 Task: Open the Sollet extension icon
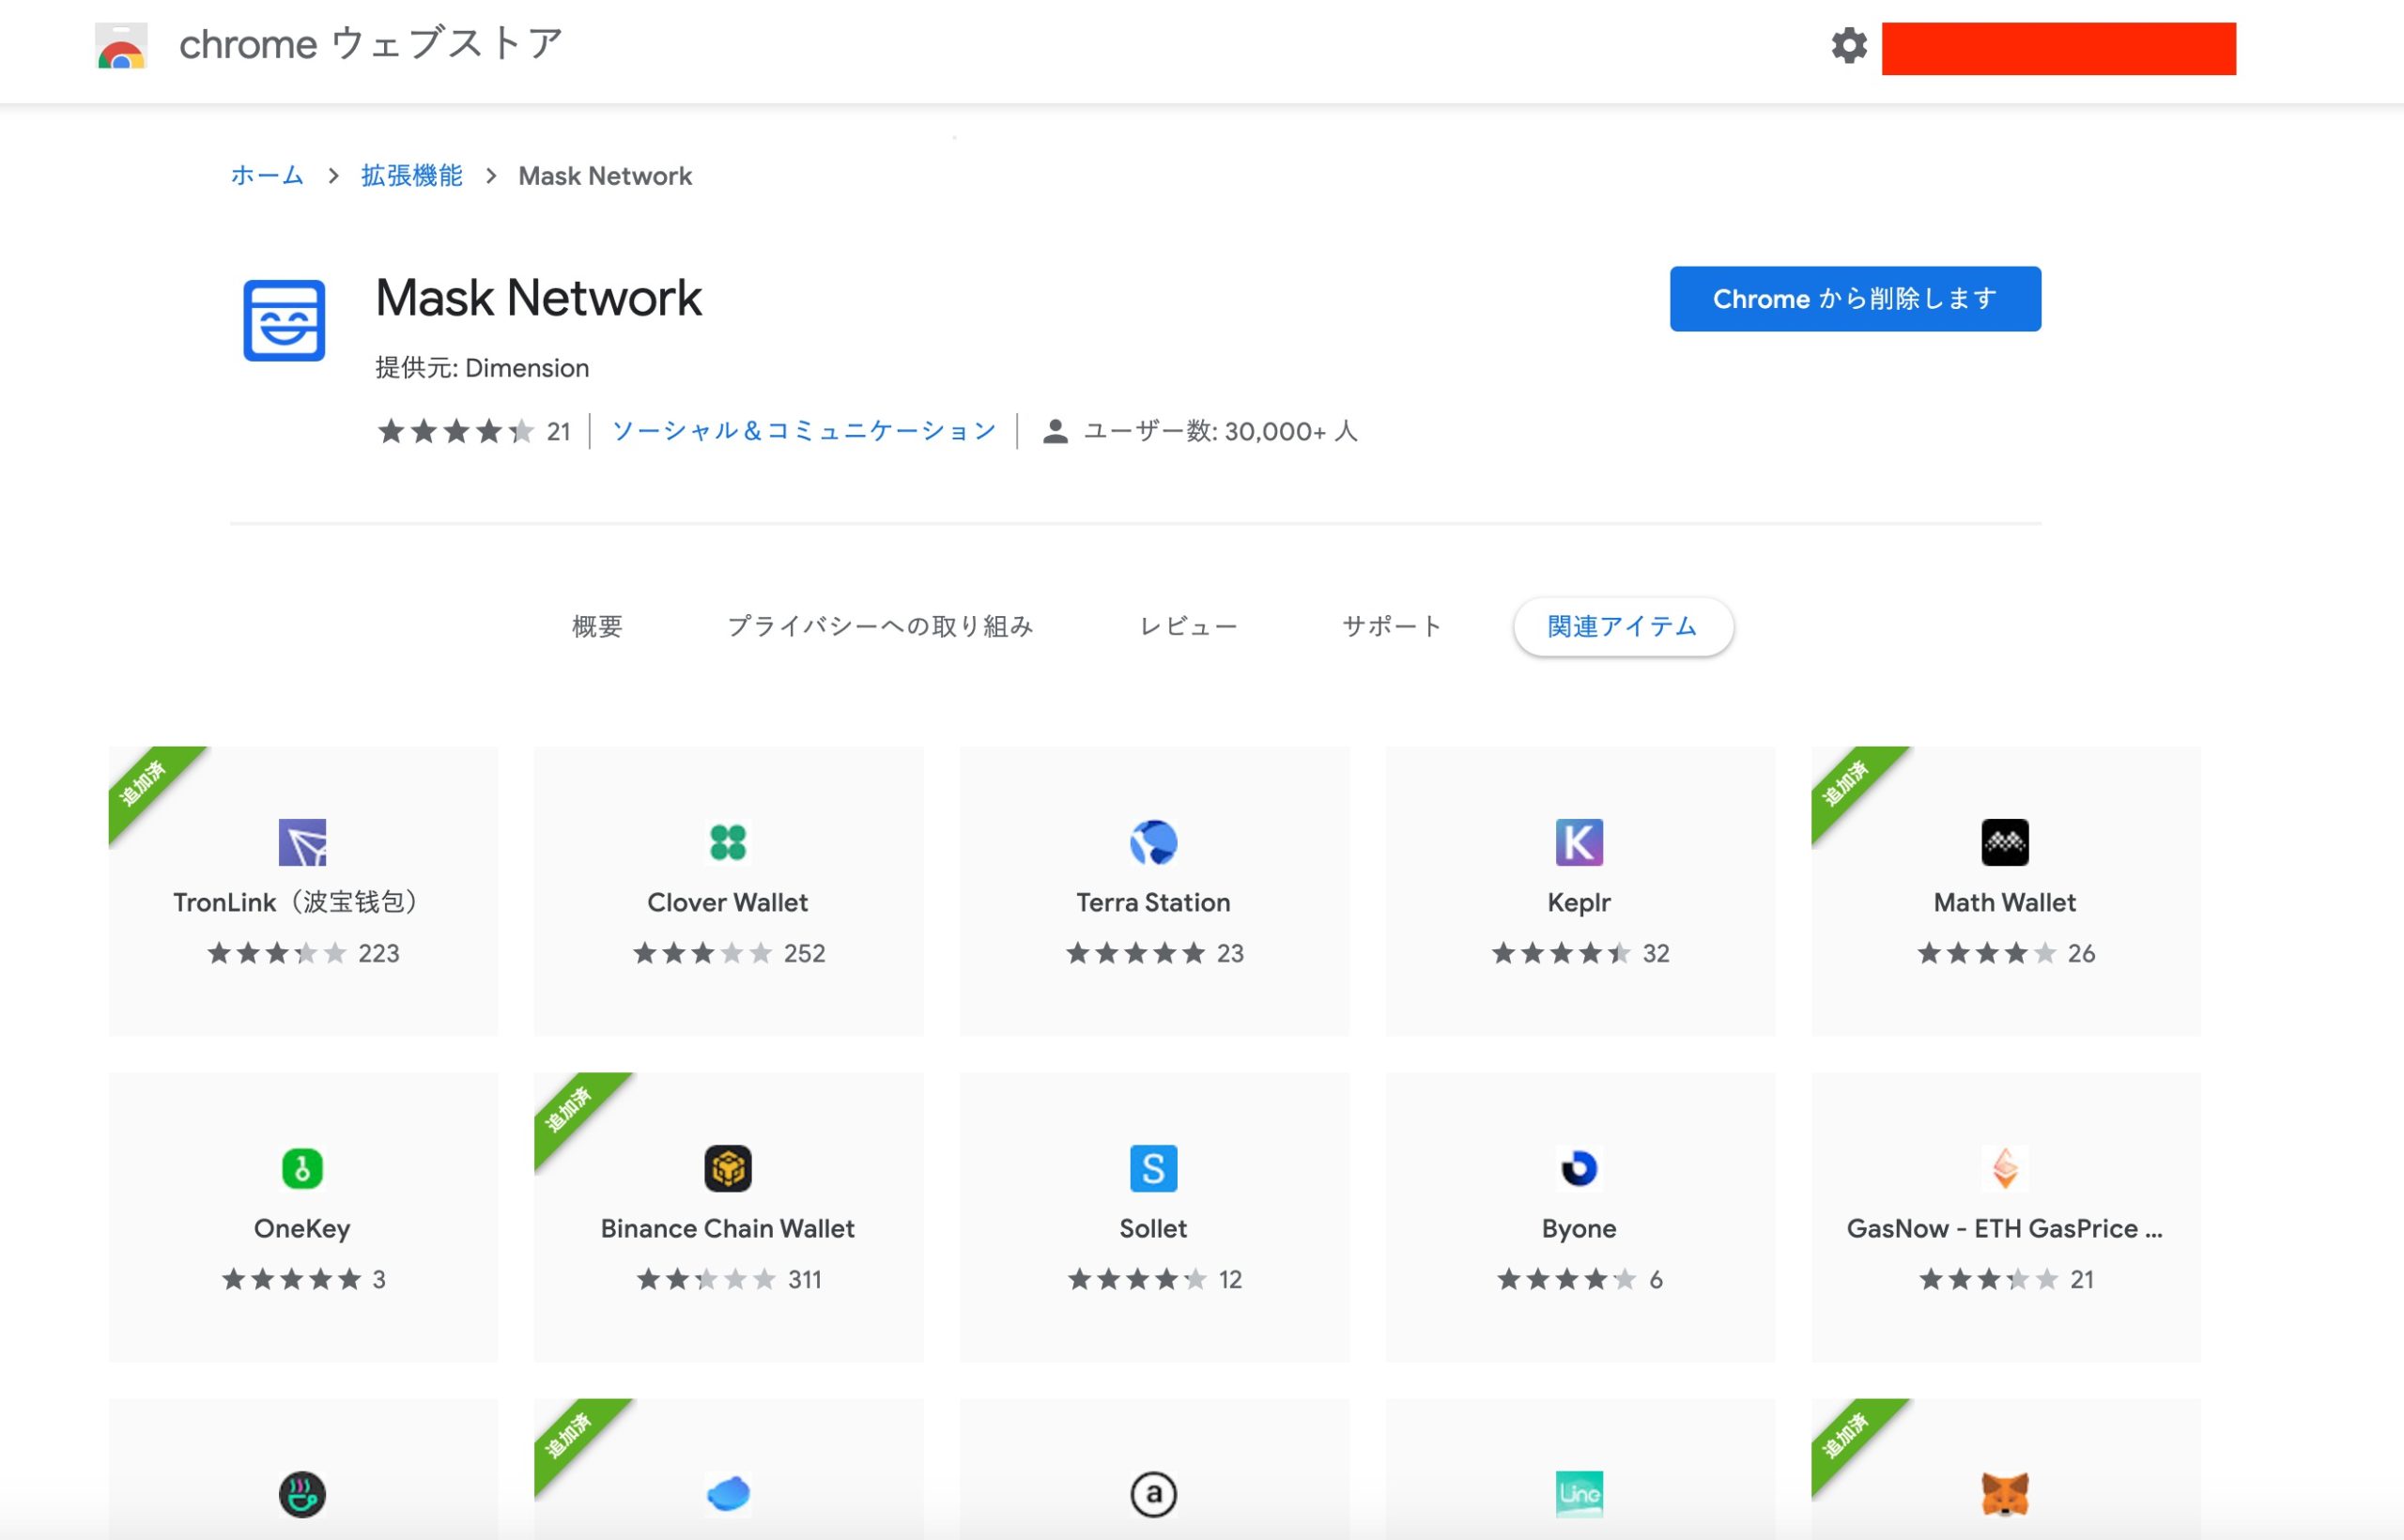tap(1153, 1168)
